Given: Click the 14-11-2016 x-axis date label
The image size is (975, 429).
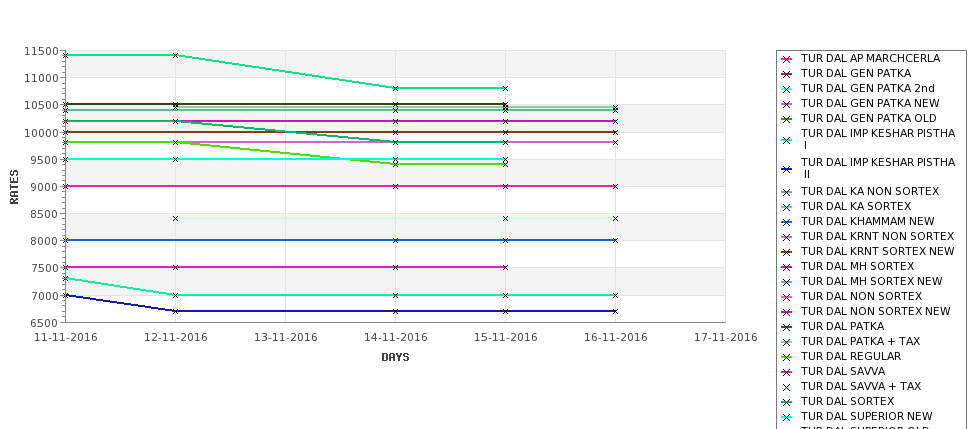Looking at the screenshot, I should (x=395, y=338).
